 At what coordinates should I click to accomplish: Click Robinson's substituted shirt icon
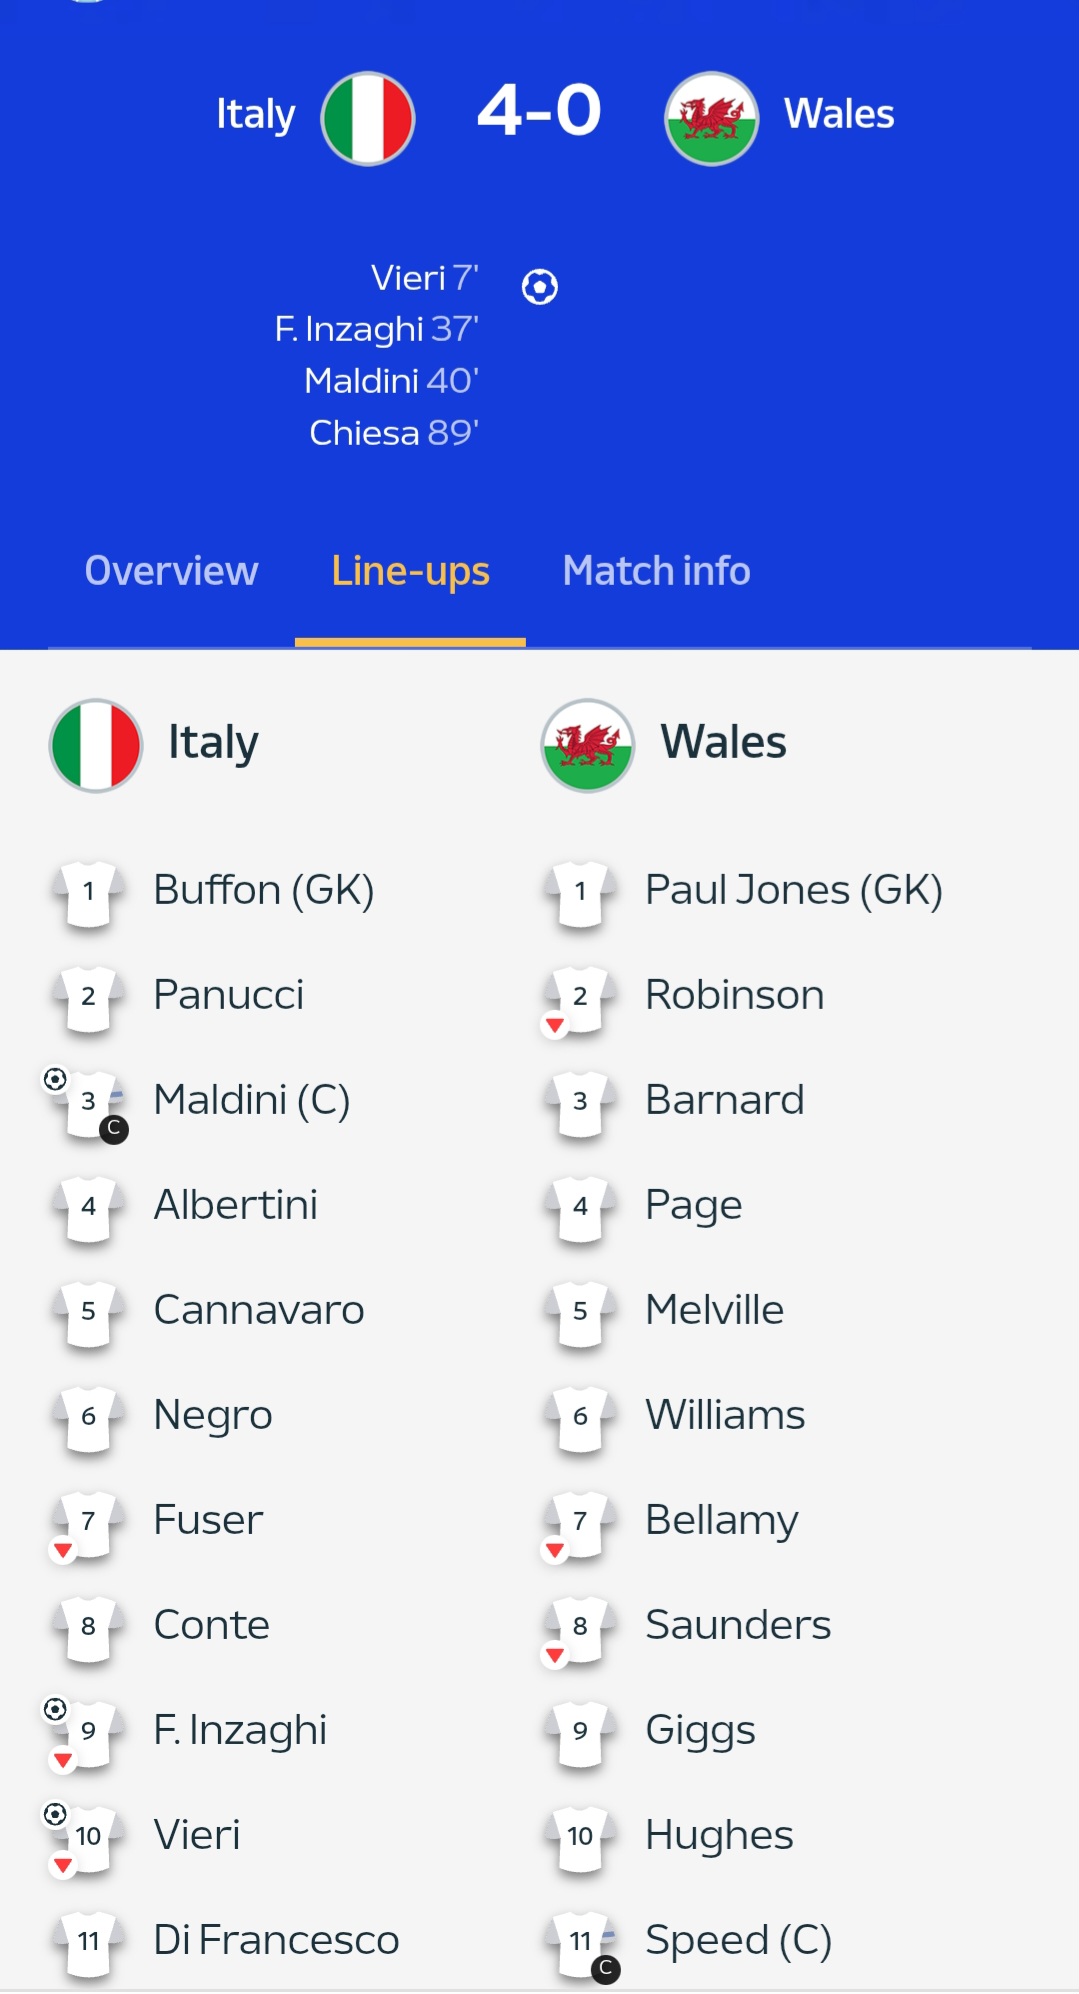[579, 999]
